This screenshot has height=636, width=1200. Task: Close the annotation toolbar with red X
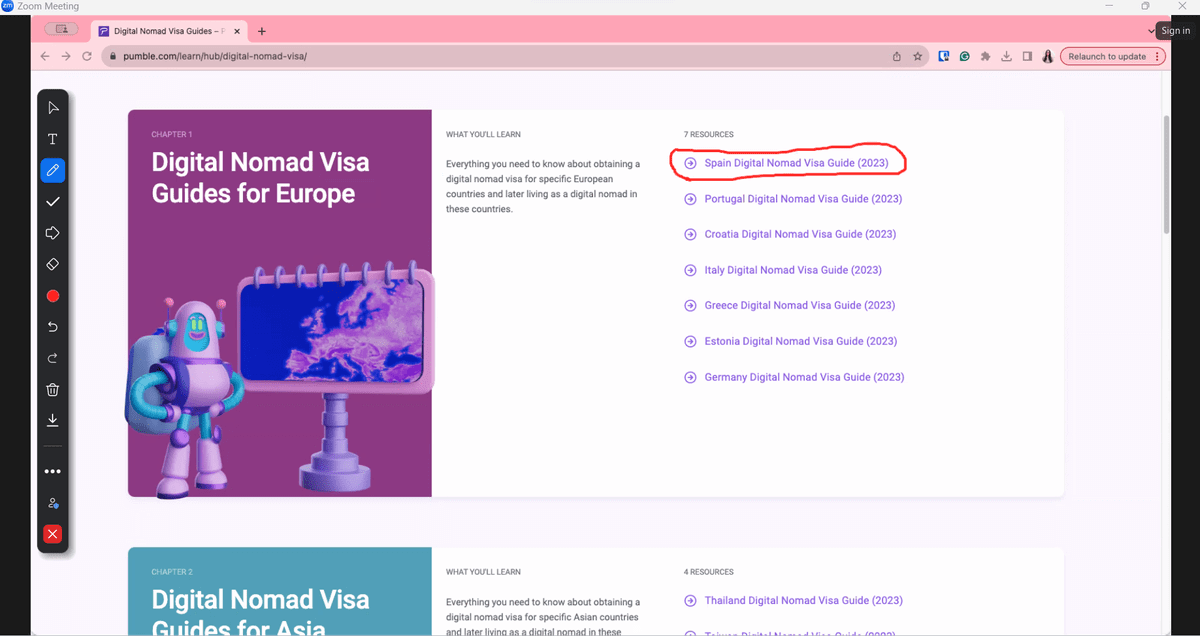53,534
